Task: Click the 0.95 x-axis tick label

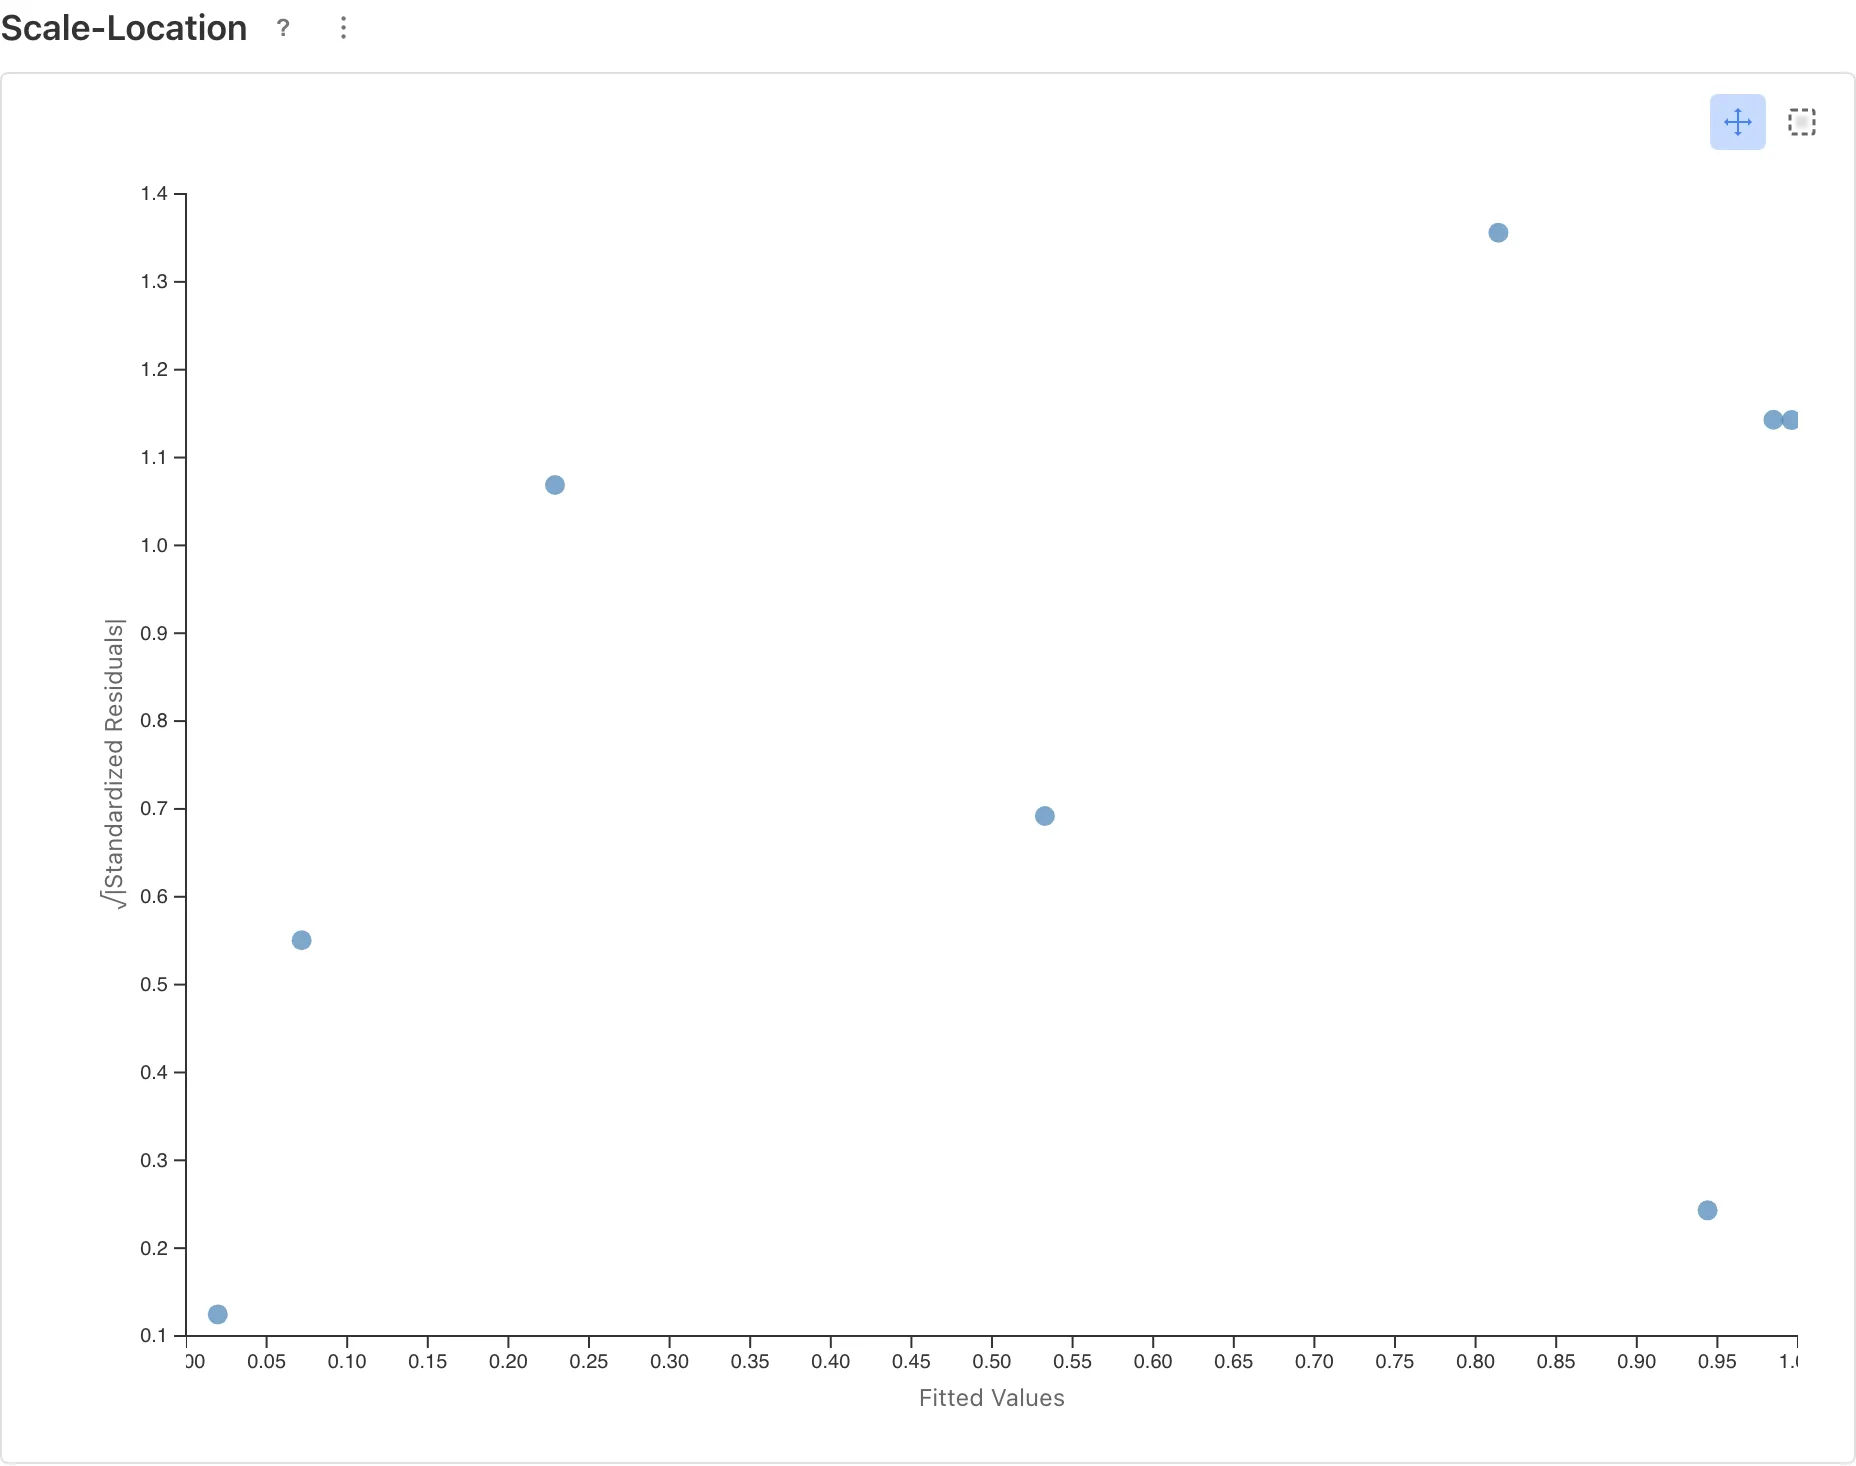Action: 1716,1361
